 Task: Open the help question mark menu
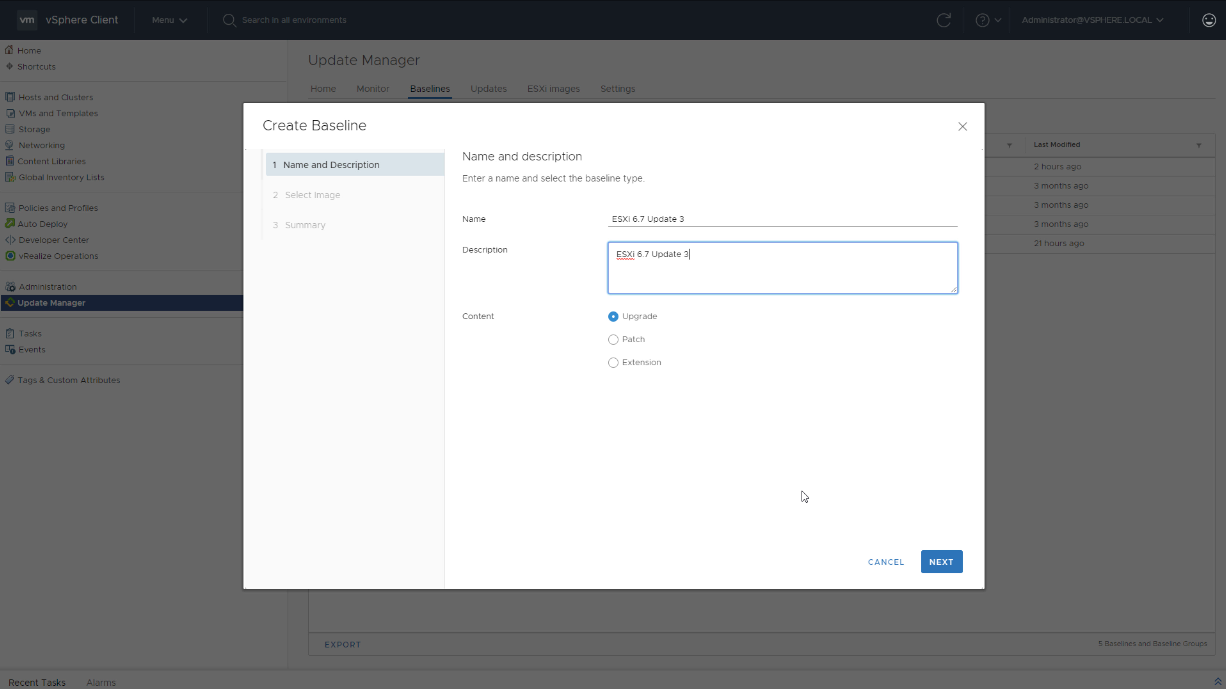click(x=988, y=20)
